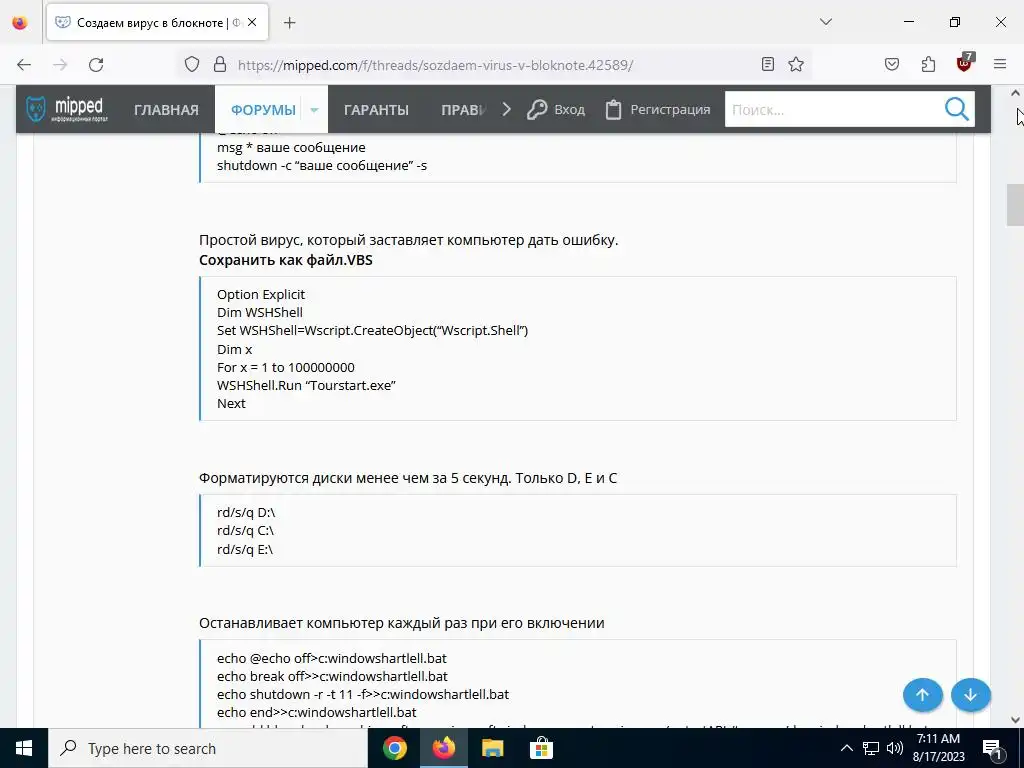List all tabs dropdown arrow
The image size is (1024, 768).
coord(825,22)
